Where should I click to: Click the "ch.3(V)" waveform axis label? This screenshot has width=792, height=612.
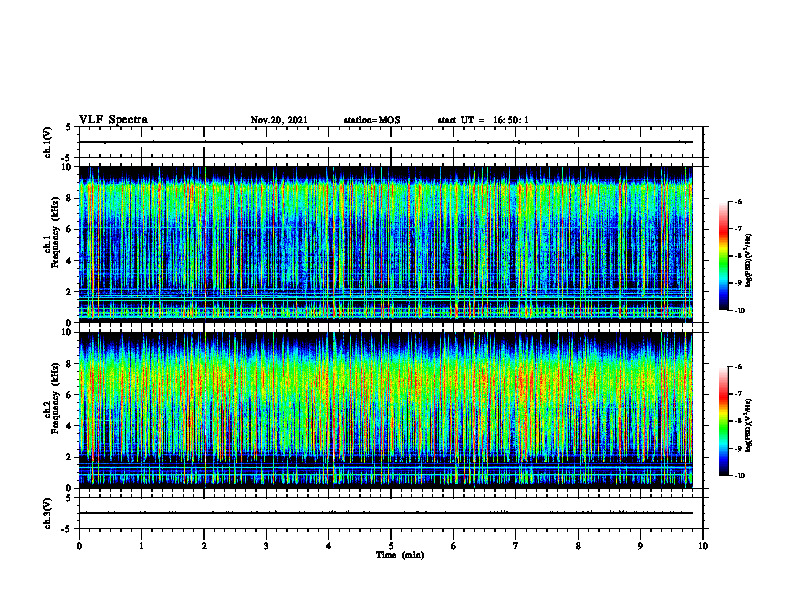[x=47, y=513]
